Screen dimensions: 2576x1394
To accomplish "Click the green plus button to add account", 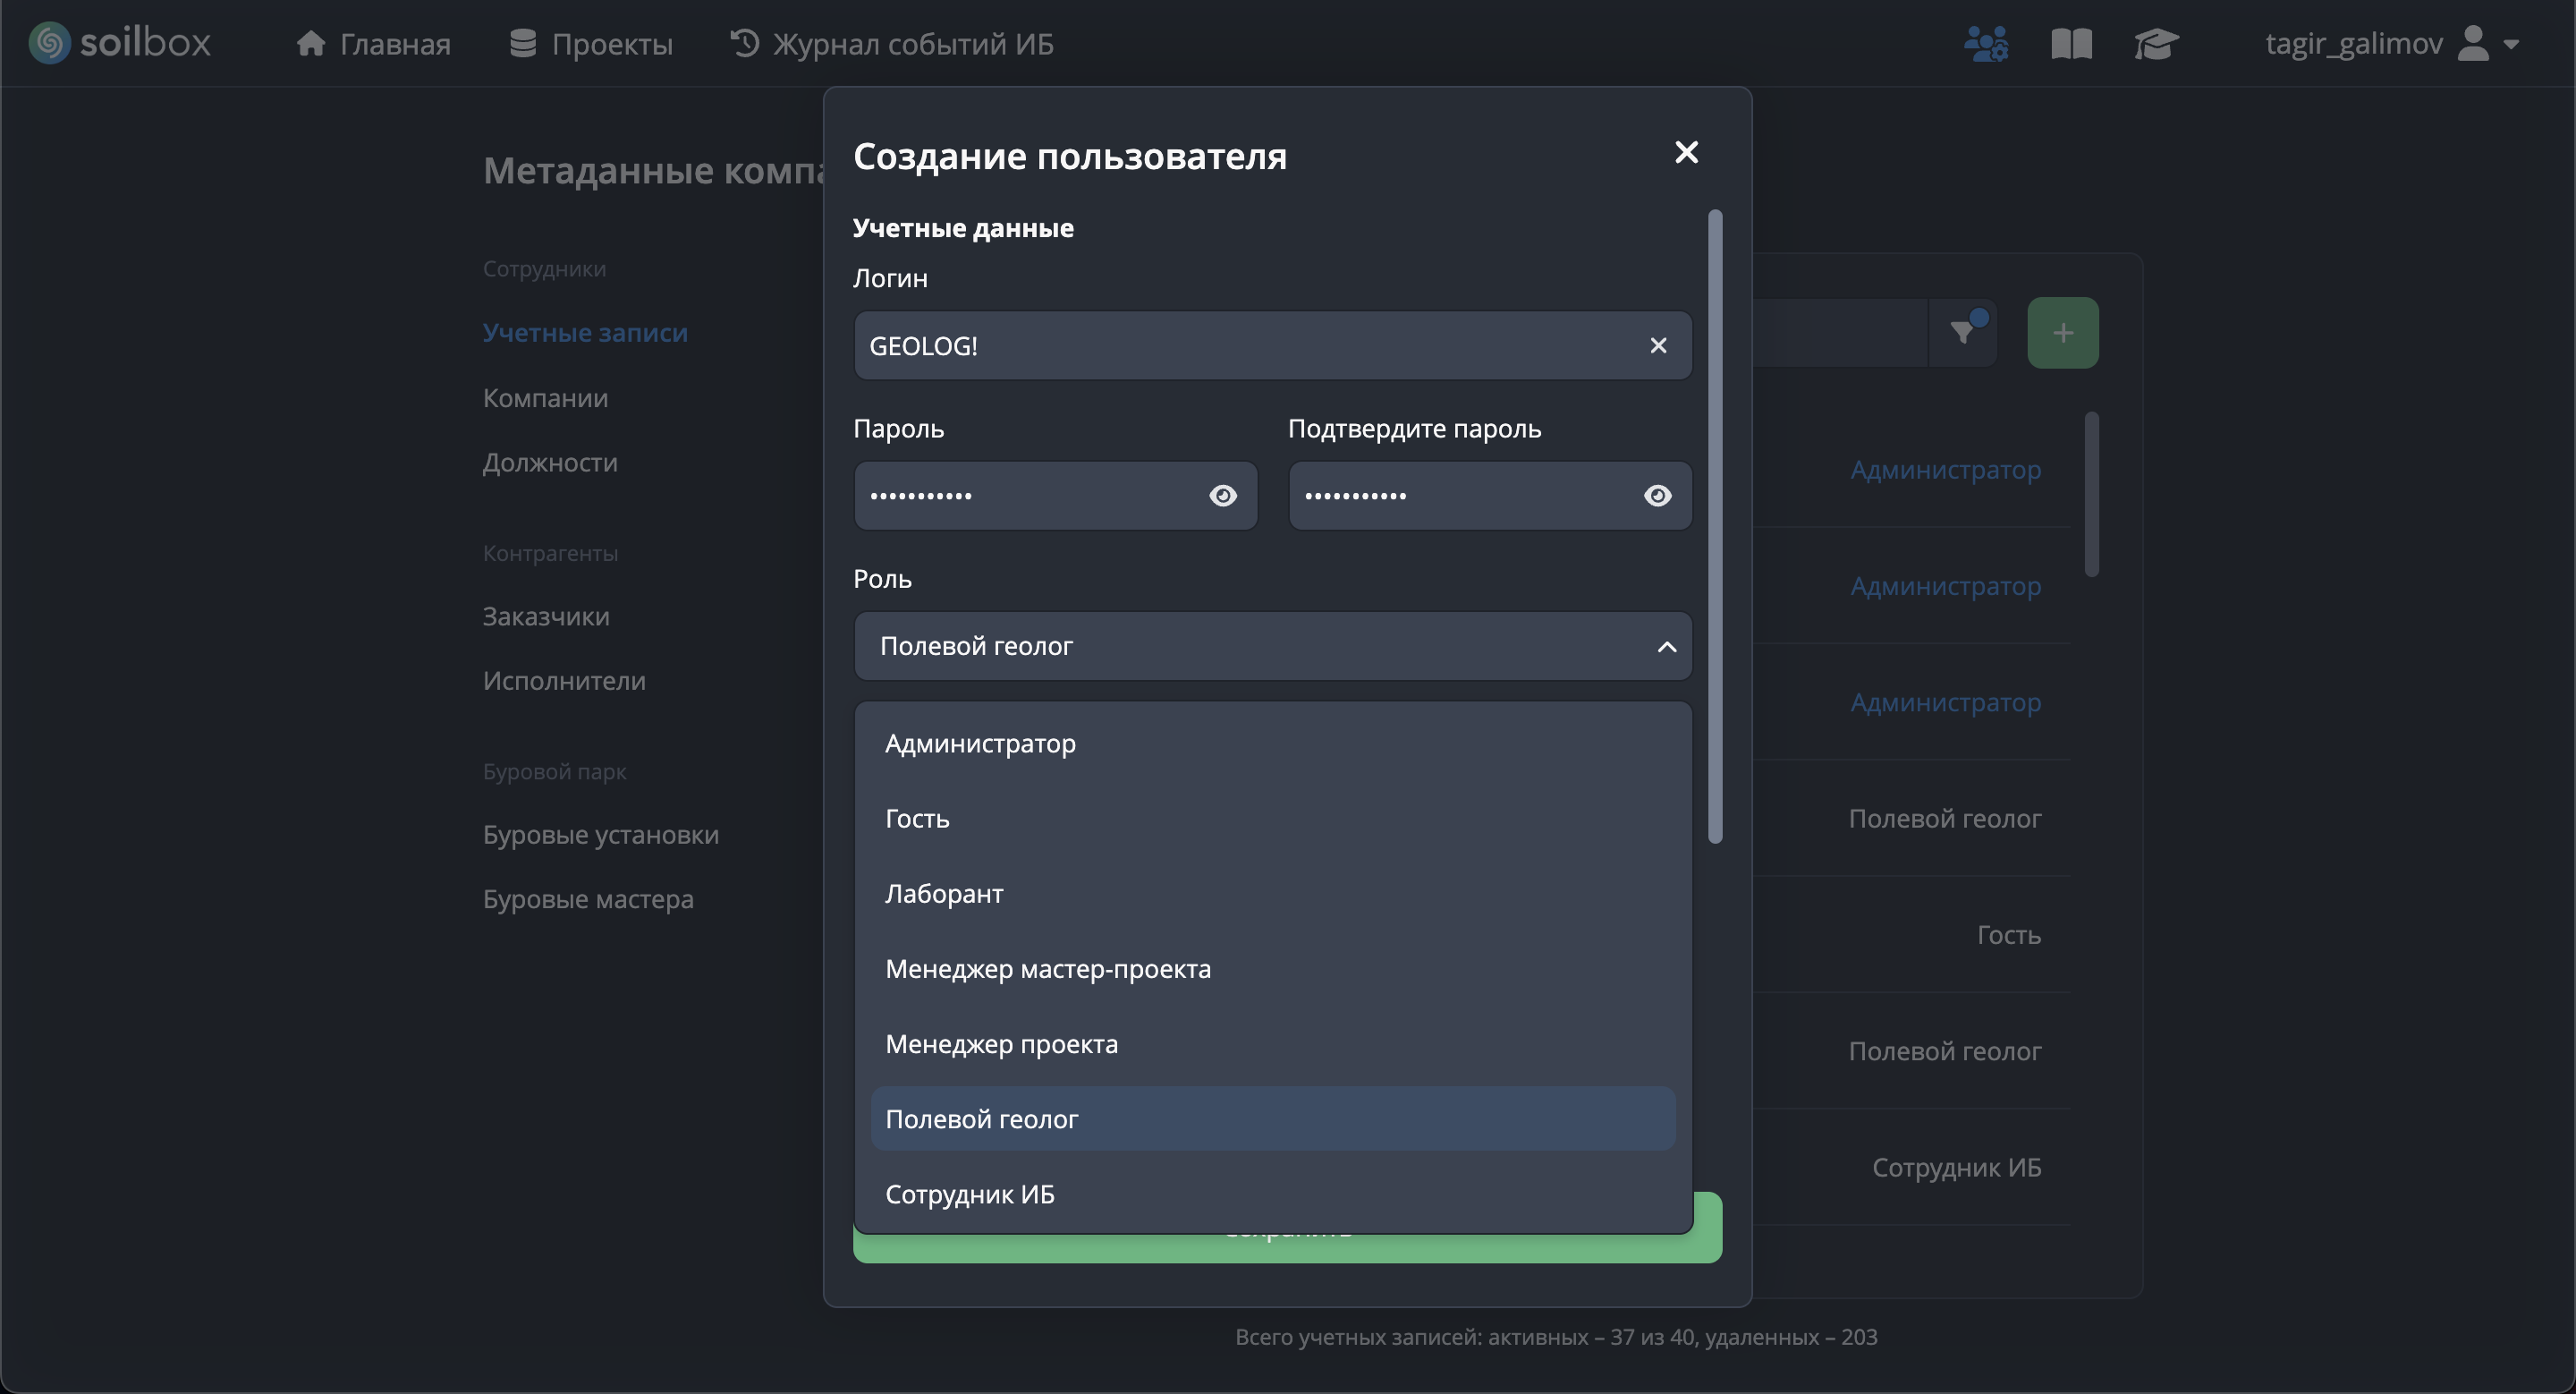I will coord(2062,332).
